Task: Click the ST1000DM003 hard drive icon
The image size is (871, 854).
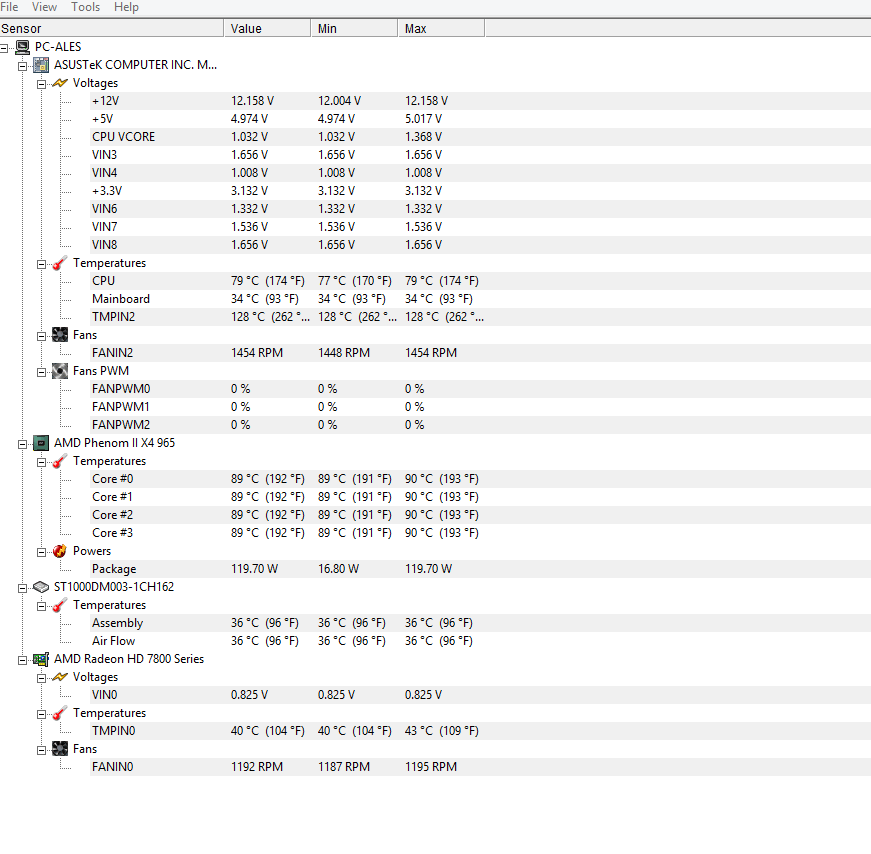Action: coord(41,587)
